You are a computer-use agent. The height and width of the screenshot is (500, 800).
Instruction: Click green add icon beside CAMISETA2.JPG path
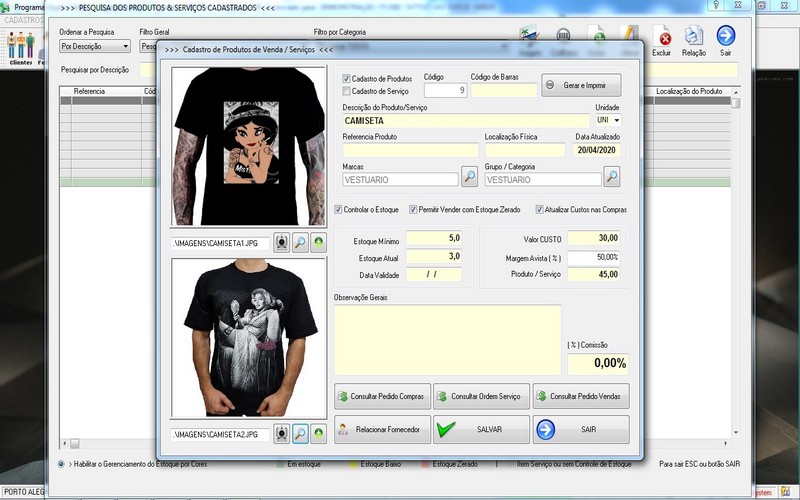click(318, 434)
